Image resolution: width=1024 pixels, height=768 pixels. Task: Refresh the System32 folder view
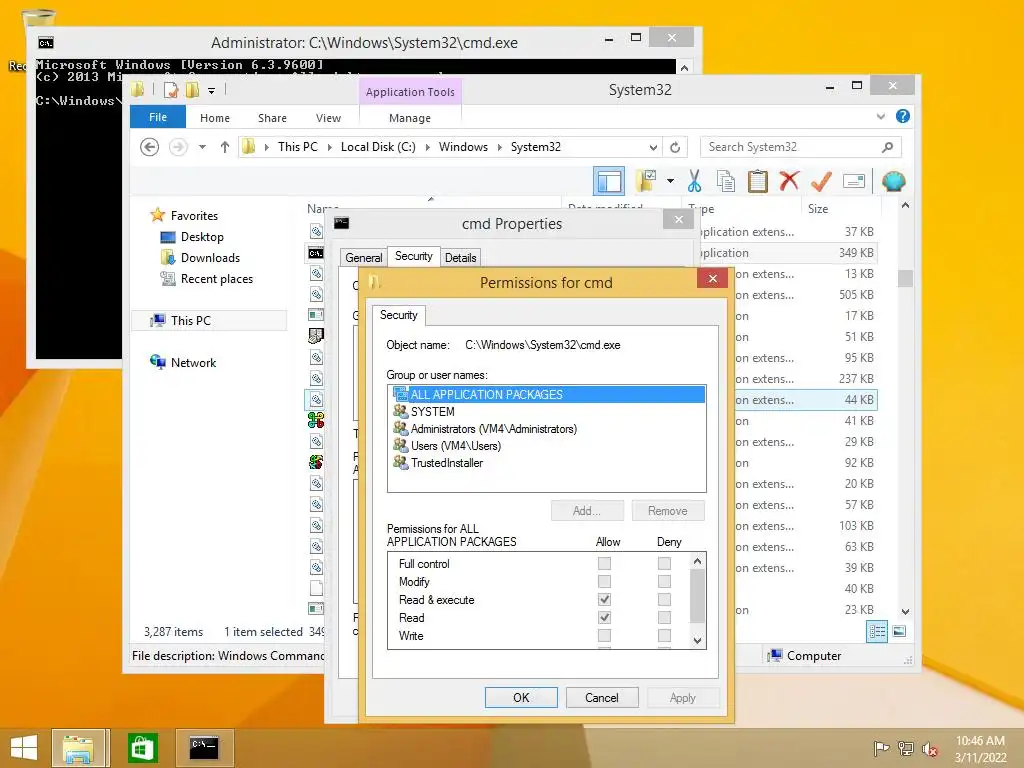[675, 147]
